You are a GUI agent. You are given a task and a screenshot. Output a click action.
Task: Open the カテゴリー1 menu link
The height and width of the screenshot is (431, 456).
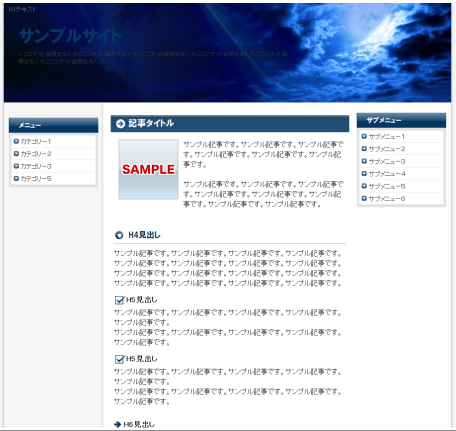click(x=36, y=142)
